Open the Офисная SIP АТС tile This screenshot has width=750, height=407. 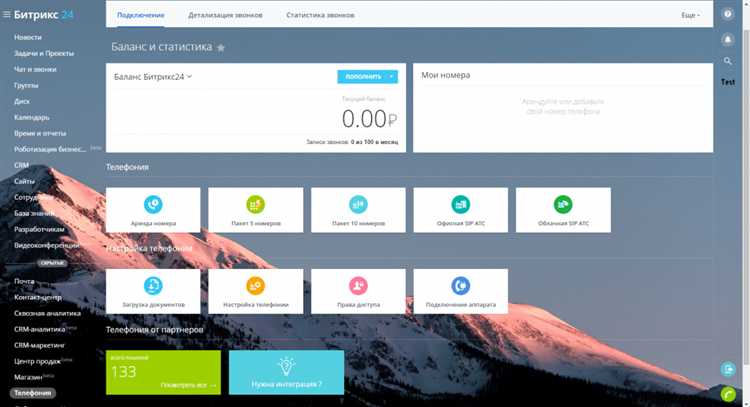pyautogui.click(x=461, y=210)
